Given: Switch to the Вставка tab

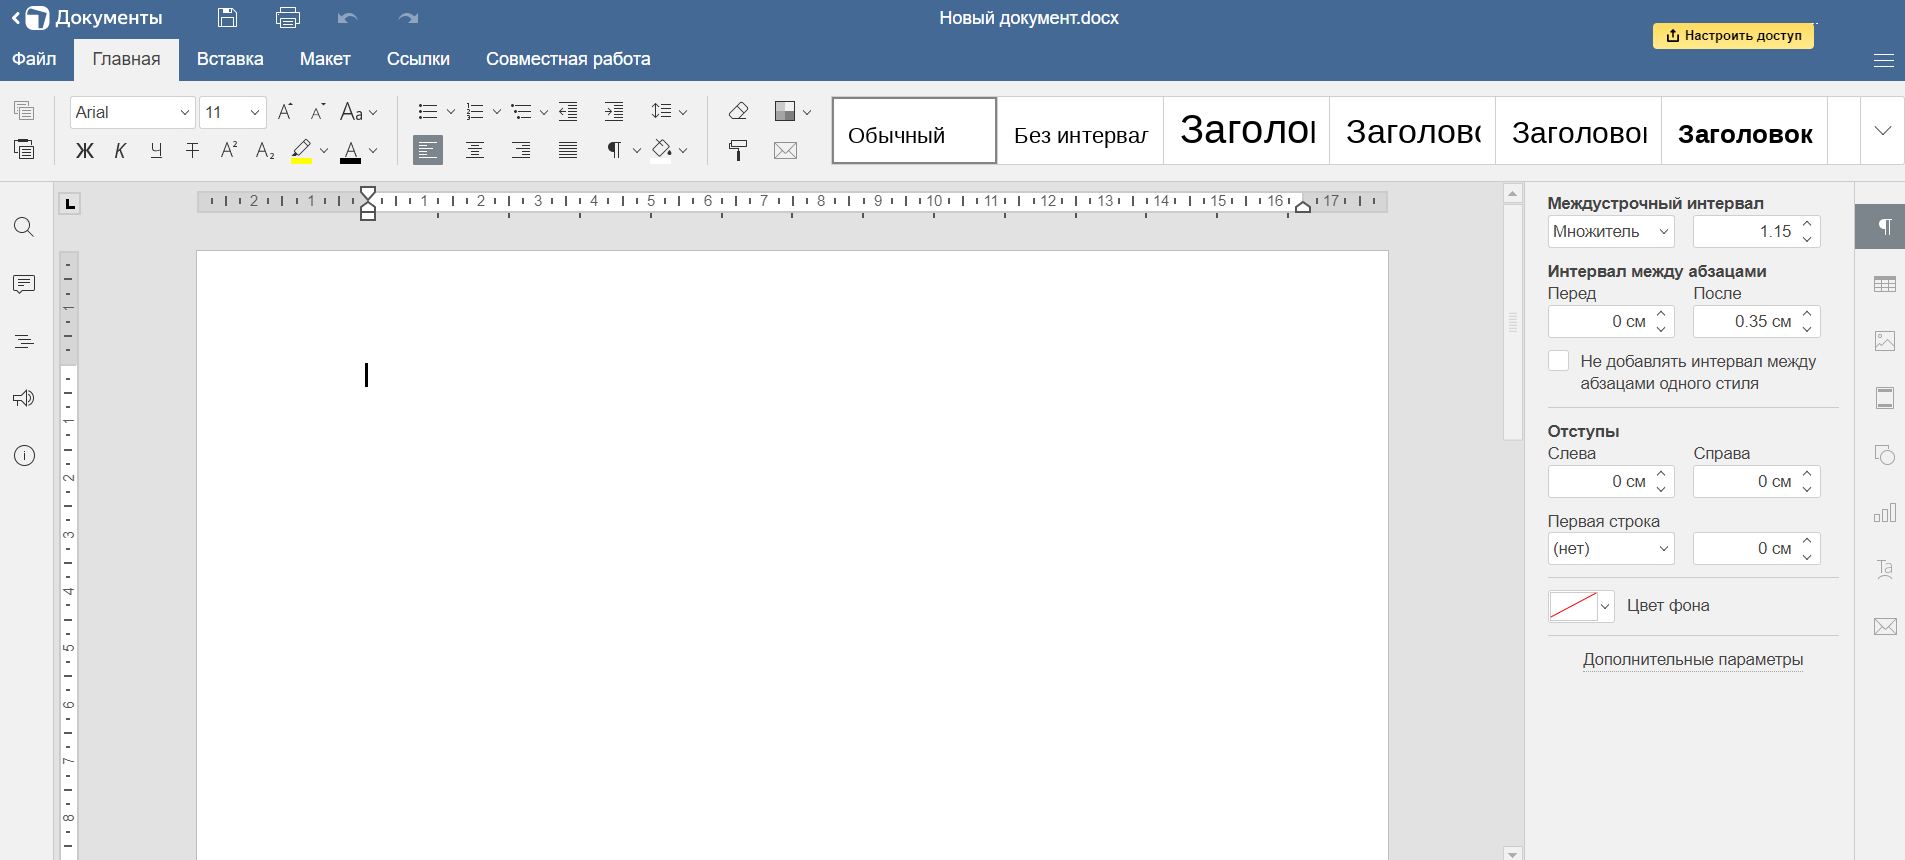Looking at the screenshot, I should pyautogui.click(x=230, y=59).
